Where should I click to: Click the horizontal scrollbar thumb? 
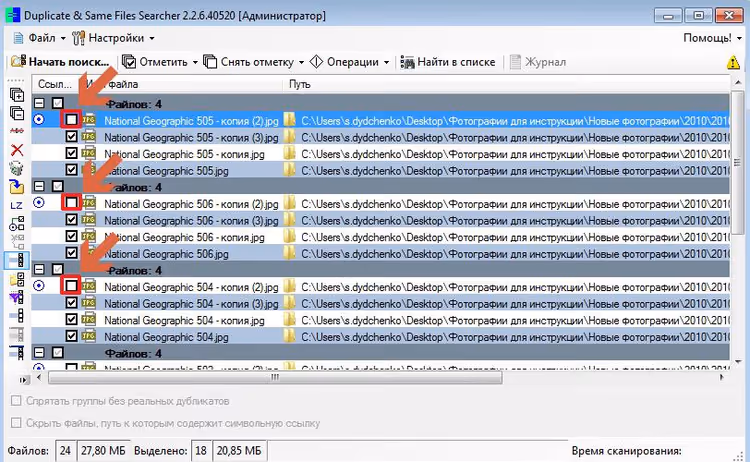click(275, 377)
